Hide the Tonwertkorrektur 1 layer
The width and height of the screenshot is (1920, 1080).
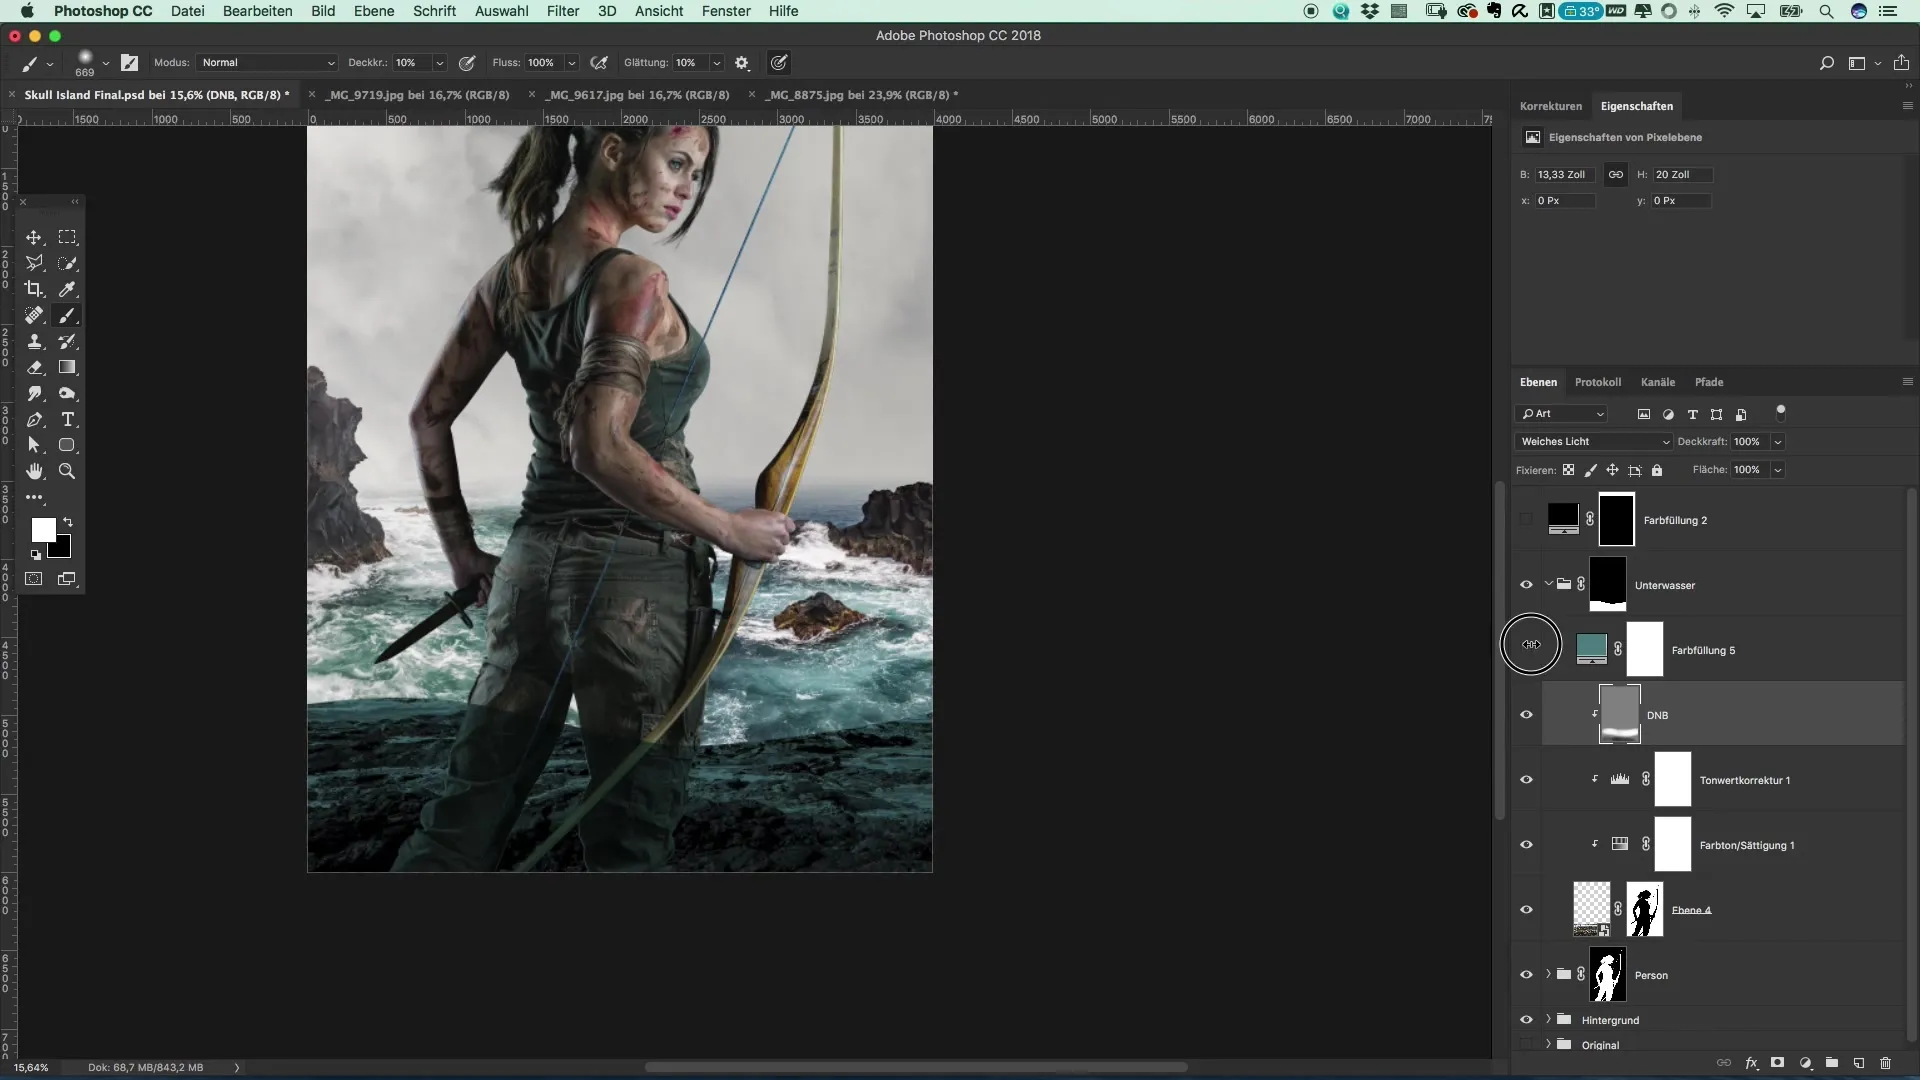pos(1526,780)
